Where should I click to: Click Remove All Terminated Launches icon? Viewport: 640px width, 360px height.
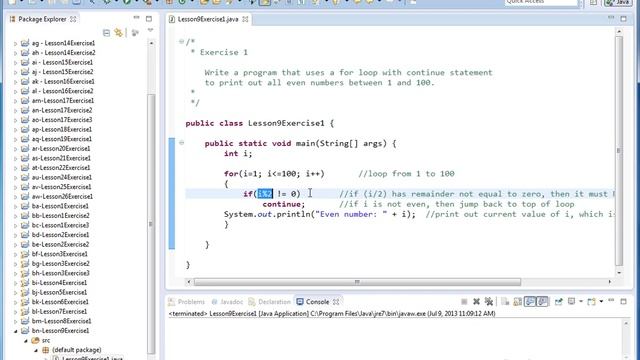click(489, 302)
